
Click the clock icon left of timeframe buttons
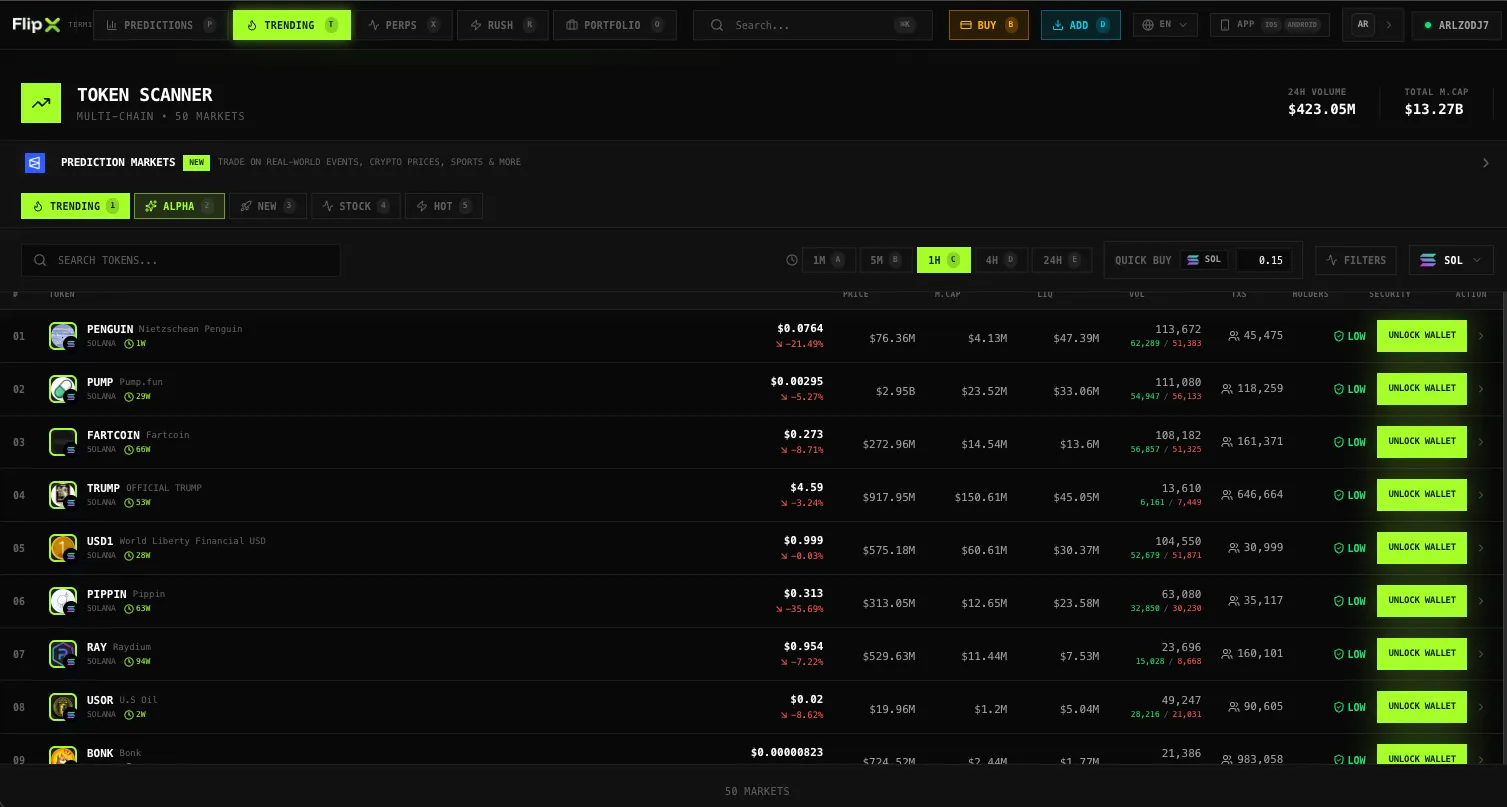[x=791, y=260]
